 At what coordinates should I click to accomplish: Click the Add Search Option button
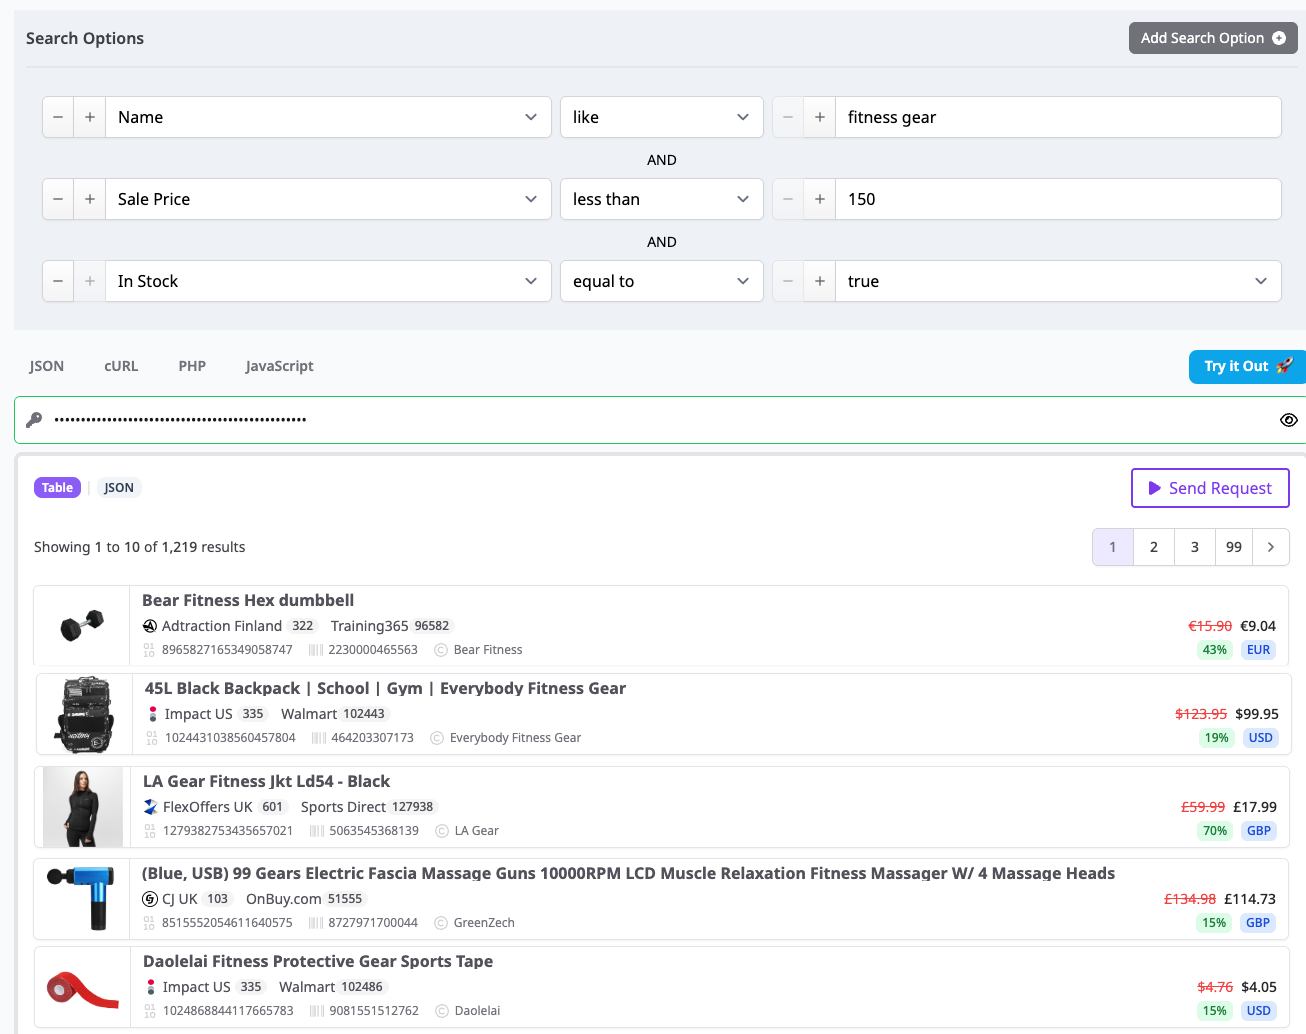[x=1213, y=38]
